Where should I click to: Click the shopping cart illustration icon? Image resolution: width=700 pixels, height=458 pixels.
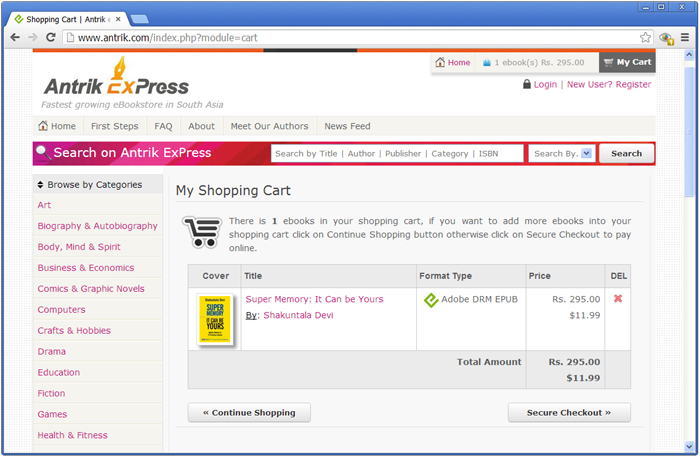pyautogui.click(x=202, y=231)
